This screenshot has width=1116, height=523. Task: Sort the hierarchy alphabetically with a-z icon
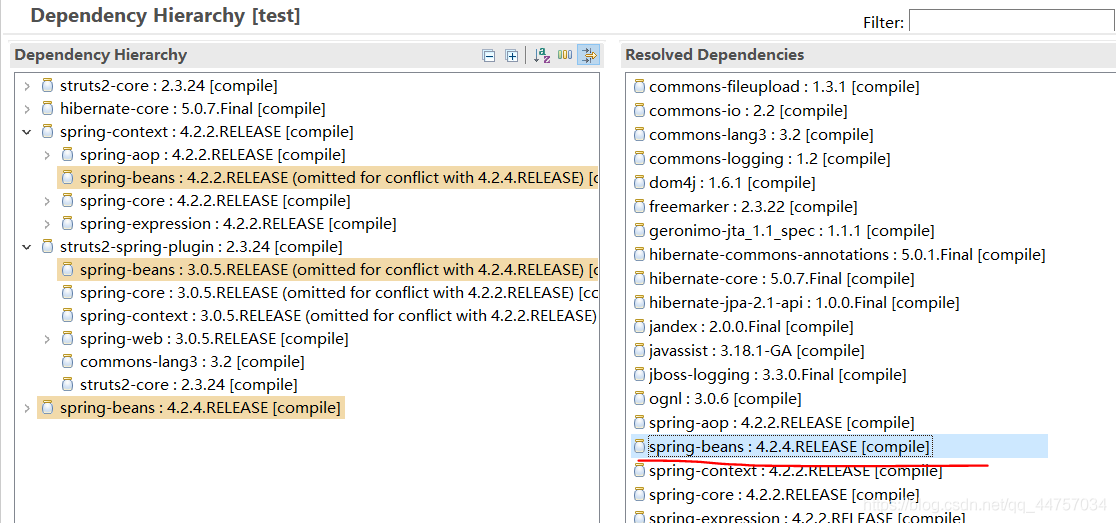coord(542,56)
